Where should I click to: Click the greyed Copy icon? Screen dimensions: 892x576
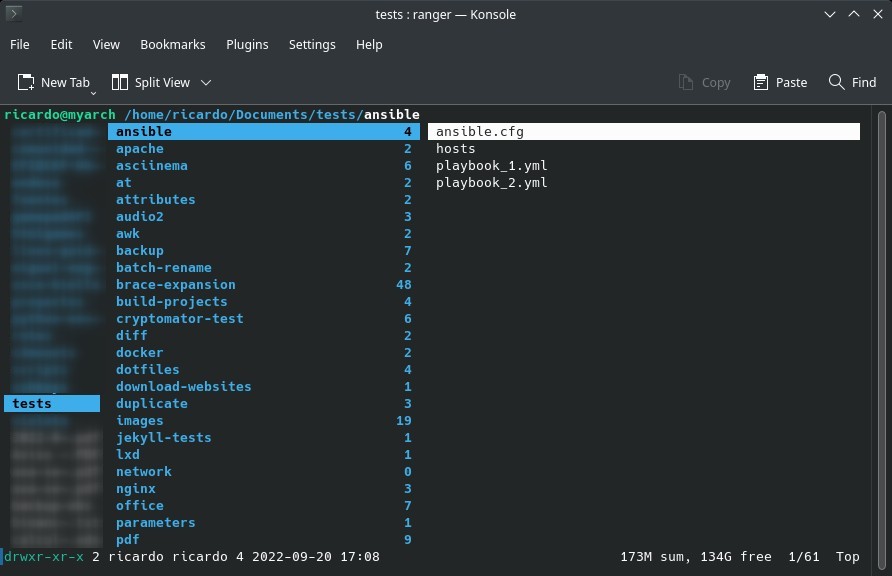pos(685,82)
